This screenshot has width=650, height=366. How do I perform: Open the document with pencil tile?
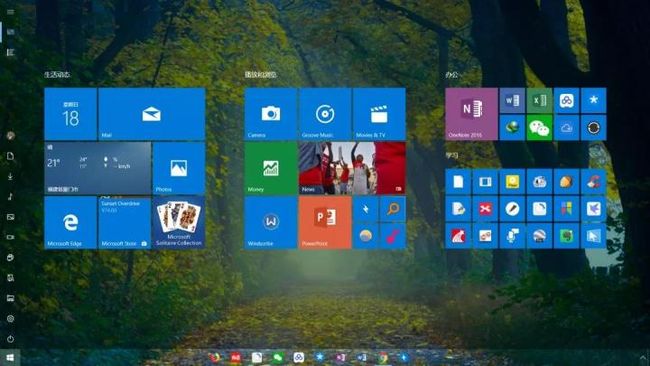coord(458,209)
